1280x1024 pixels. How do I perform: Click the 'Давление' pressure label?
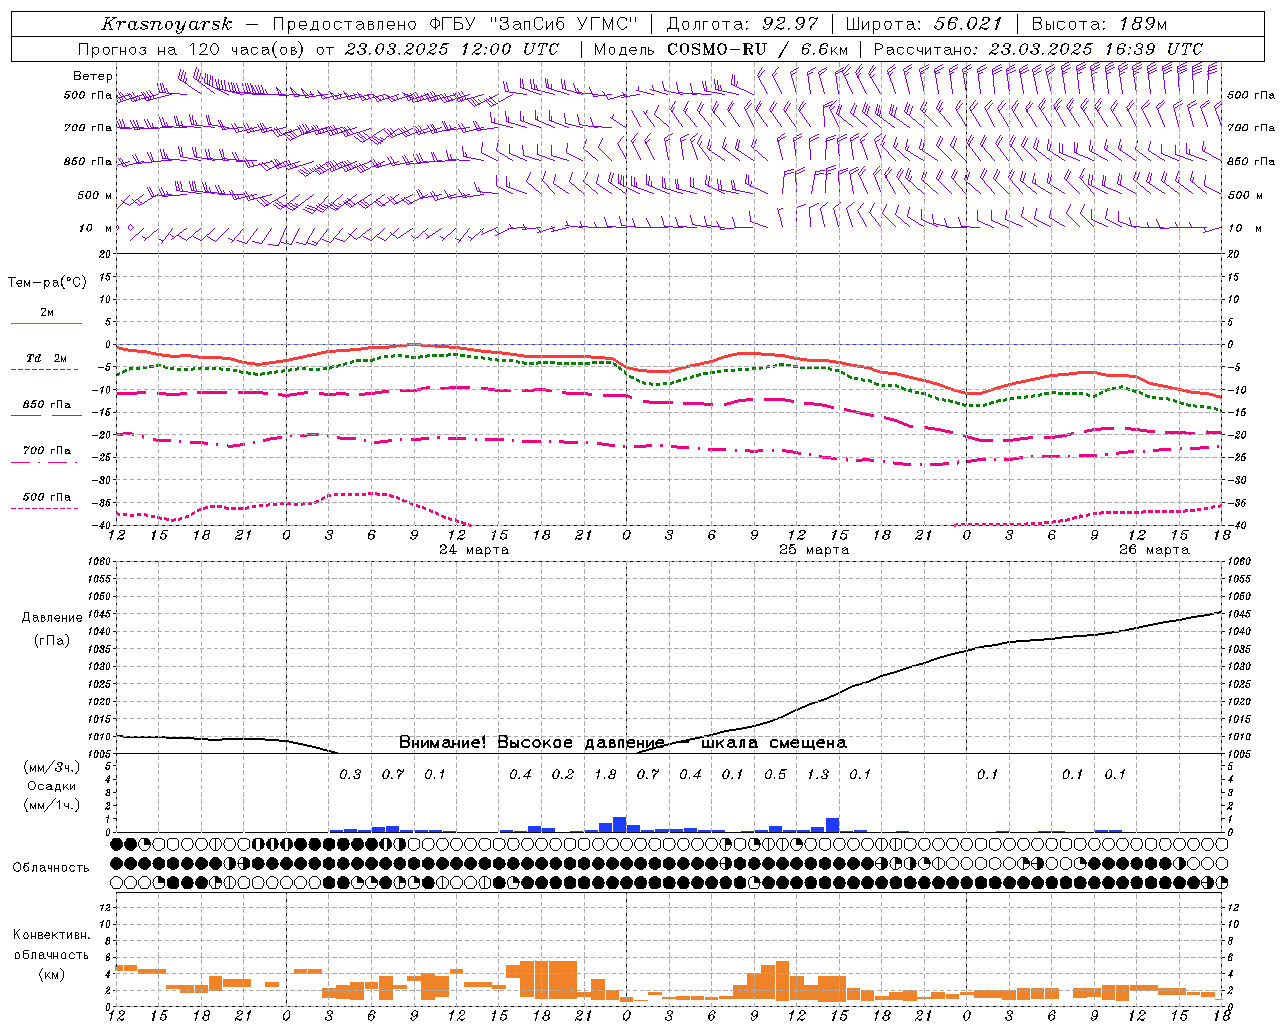pyautogui.click(x=52, y=618)
